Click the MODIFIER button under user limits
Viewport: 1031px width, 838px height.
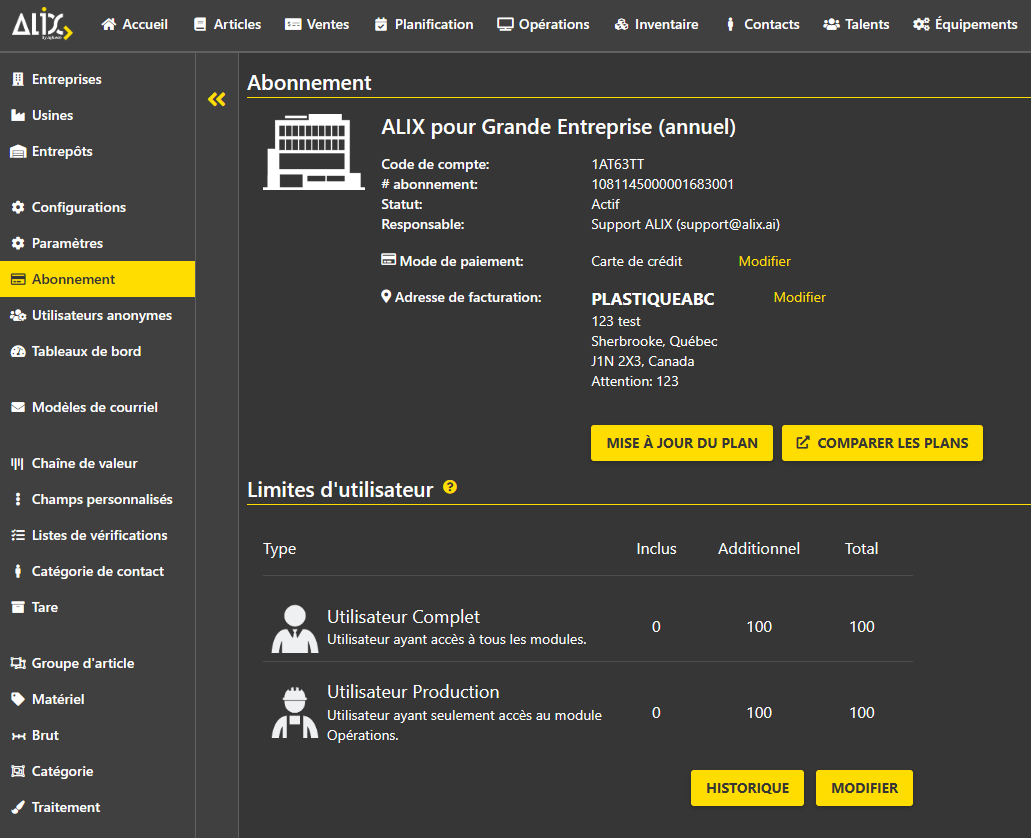click(x=864, y=788)
